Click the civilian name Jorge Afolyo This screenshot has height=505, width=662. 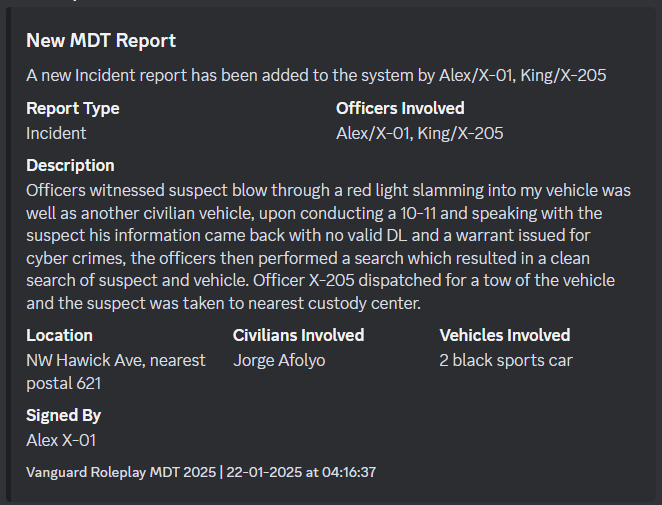pyautogui.click(x=279, y=361)
